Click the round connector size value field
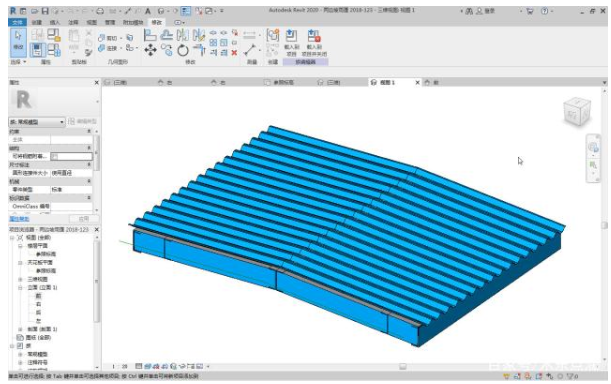The width and height of the screenshot is (611, 384). pos(72,173)
